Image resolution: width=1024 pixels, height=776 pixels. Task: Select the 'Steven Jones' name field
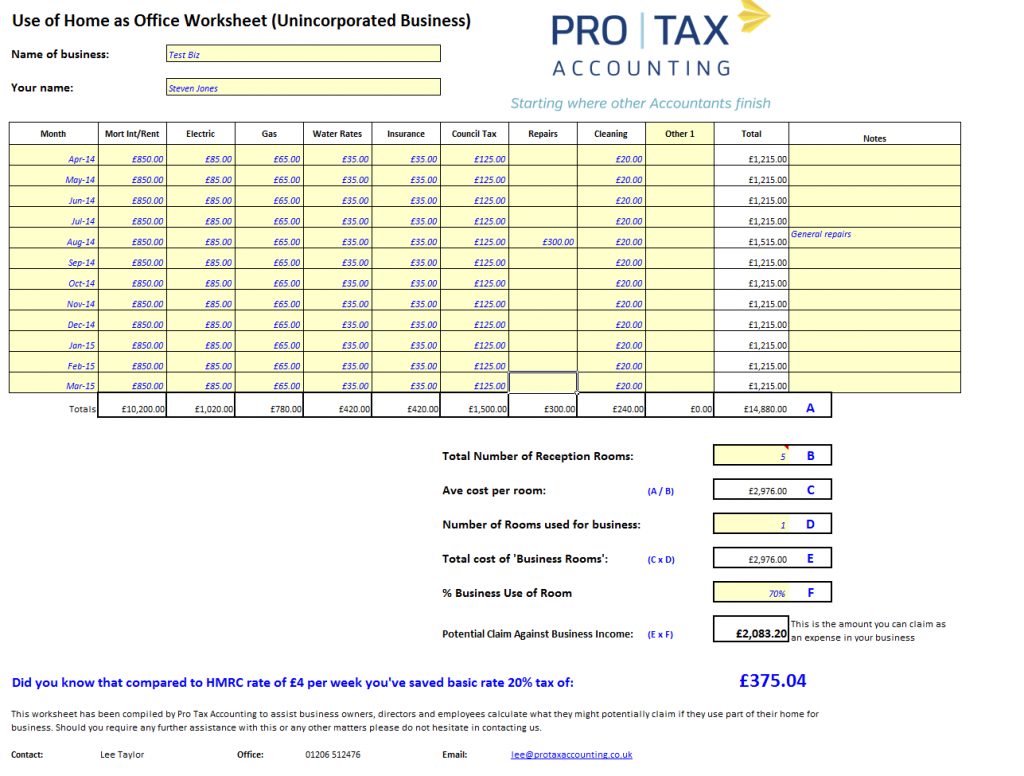click(x=303, y=87)
